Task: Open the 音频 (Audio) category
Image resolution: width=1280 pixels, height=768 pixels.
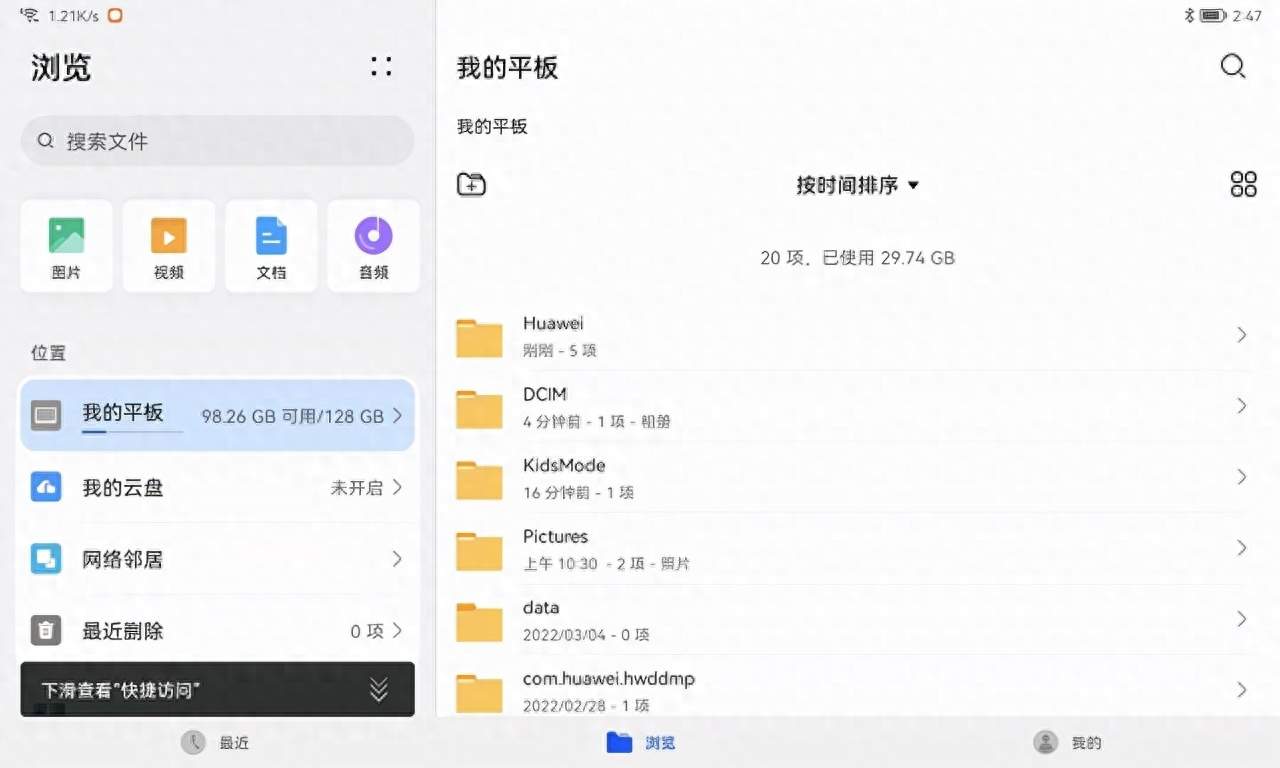Action: pyautogui.click(x=373, y=246)
